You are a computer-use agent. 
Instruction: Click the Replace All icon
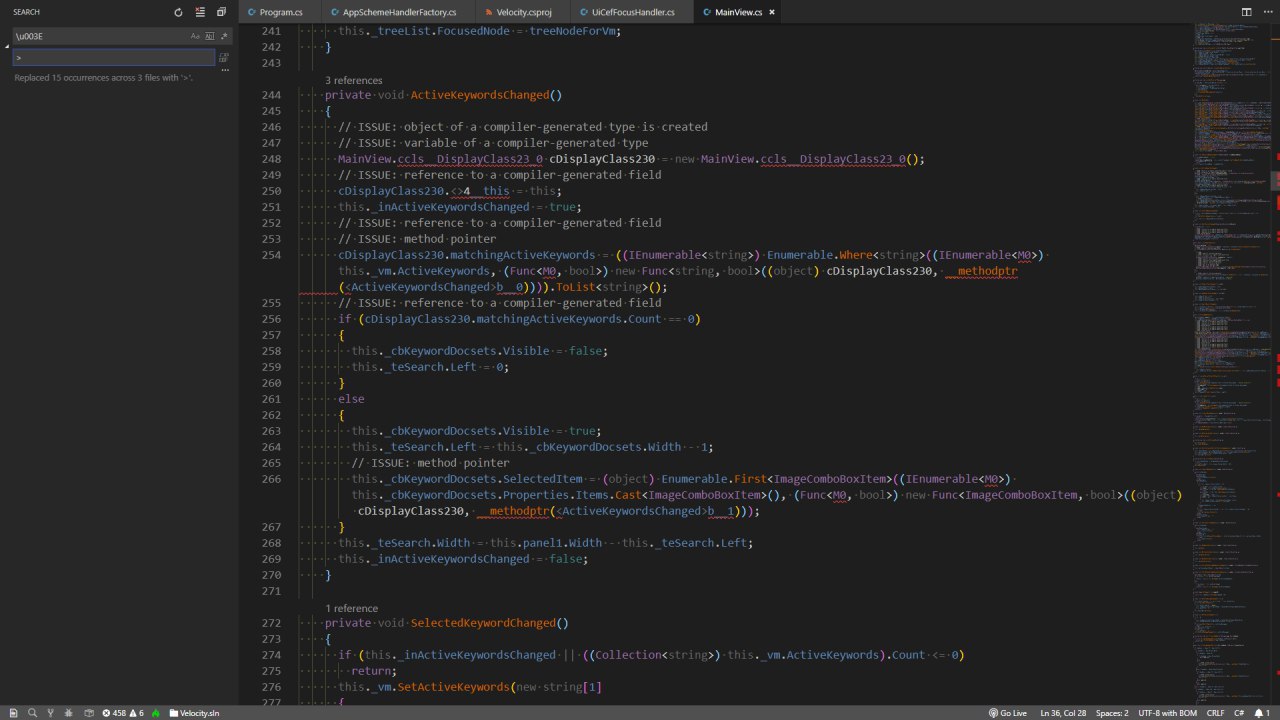[x=224, y=58]
